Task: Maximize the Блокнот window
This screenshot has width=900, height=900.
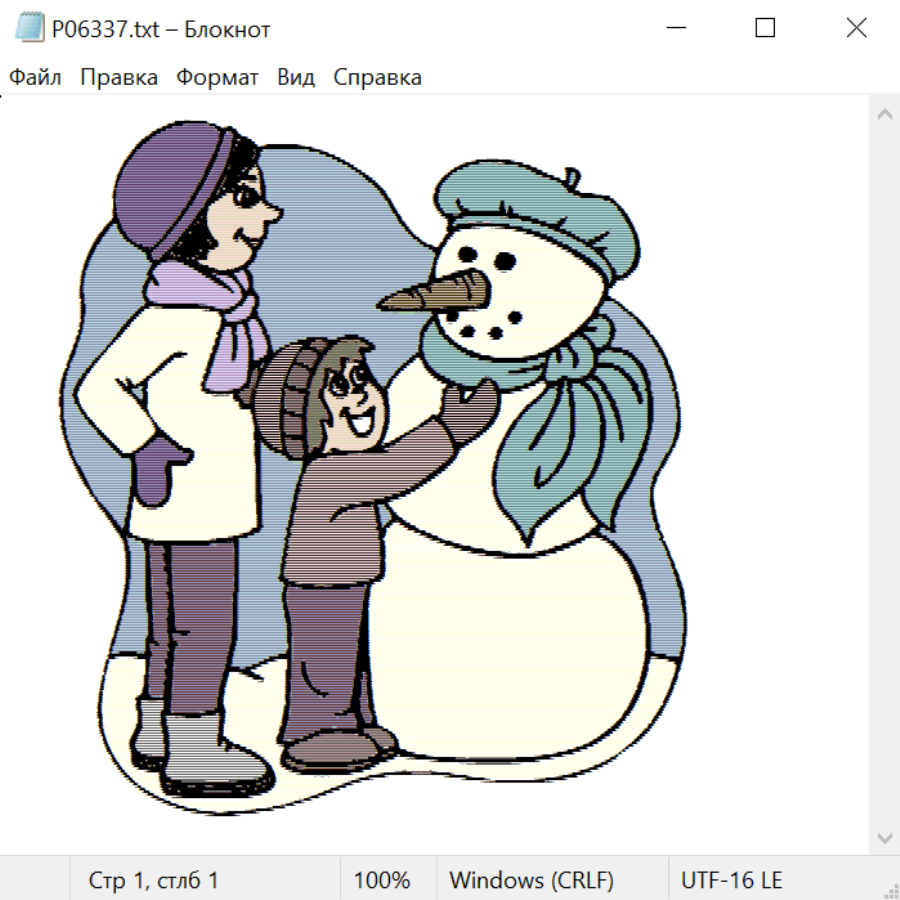Action: (765, 29)
